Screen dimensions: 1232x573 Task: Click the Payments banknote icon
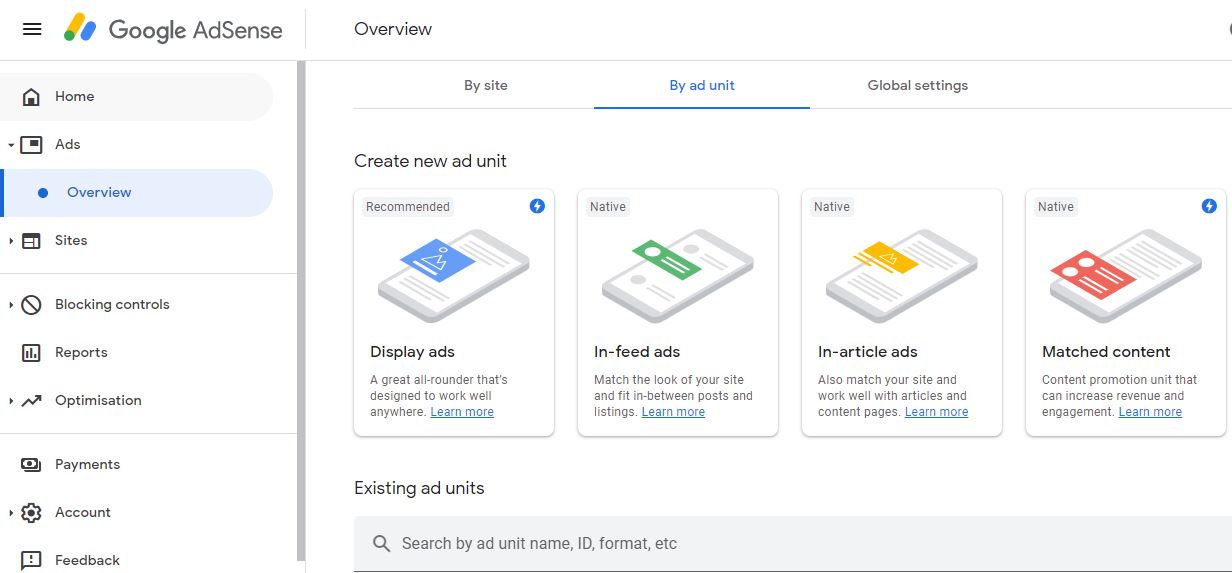(31, 465)
